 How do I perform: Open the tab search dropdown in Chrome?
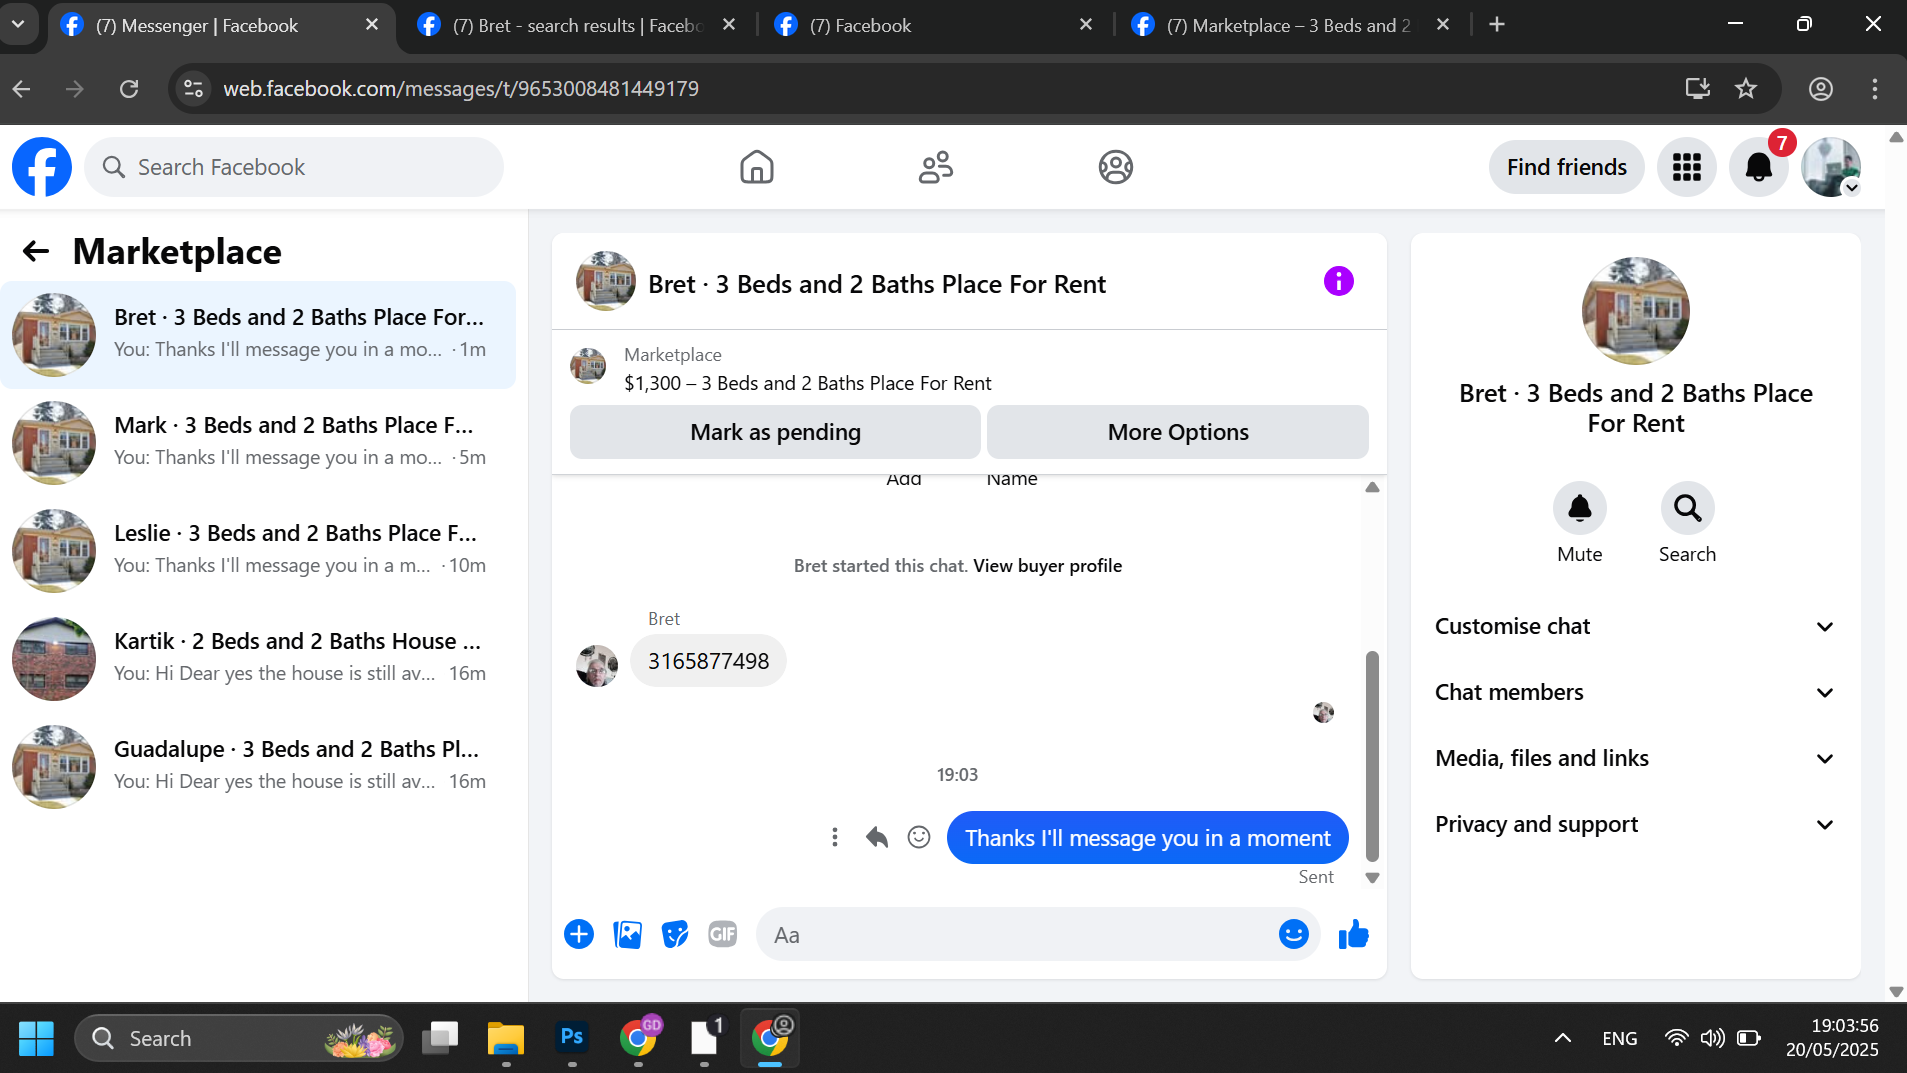pos(19,24)
